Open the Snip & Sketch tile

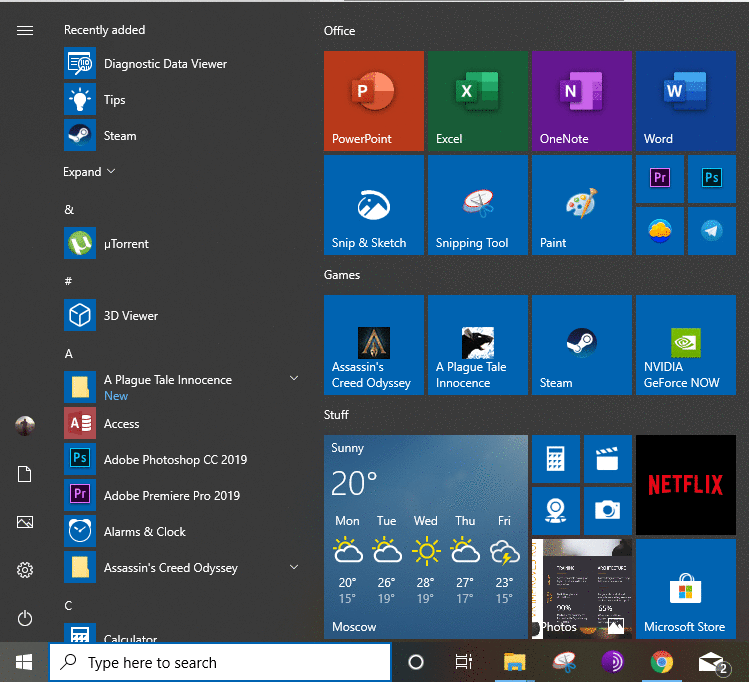point(374,205)
